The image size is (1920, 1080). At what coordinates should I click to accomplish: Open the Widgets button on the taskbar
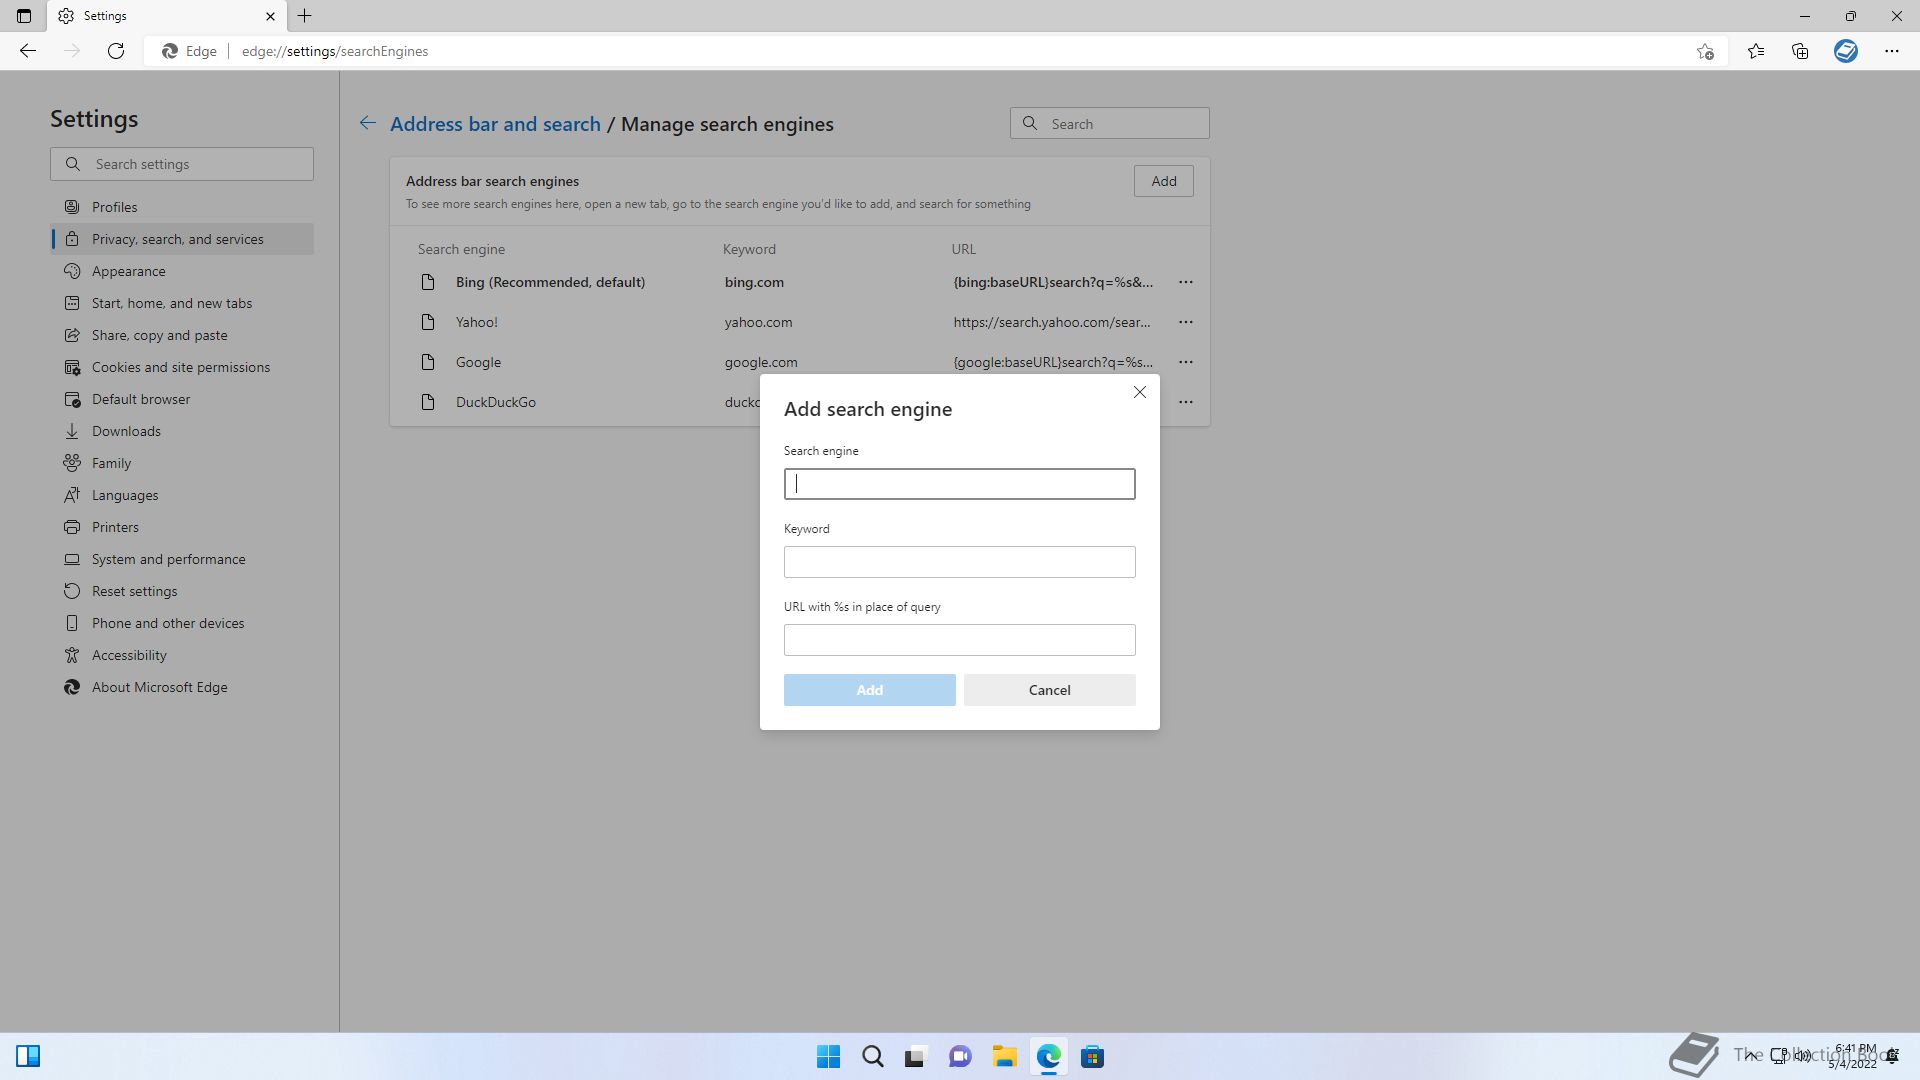[x=28, y=1056]
